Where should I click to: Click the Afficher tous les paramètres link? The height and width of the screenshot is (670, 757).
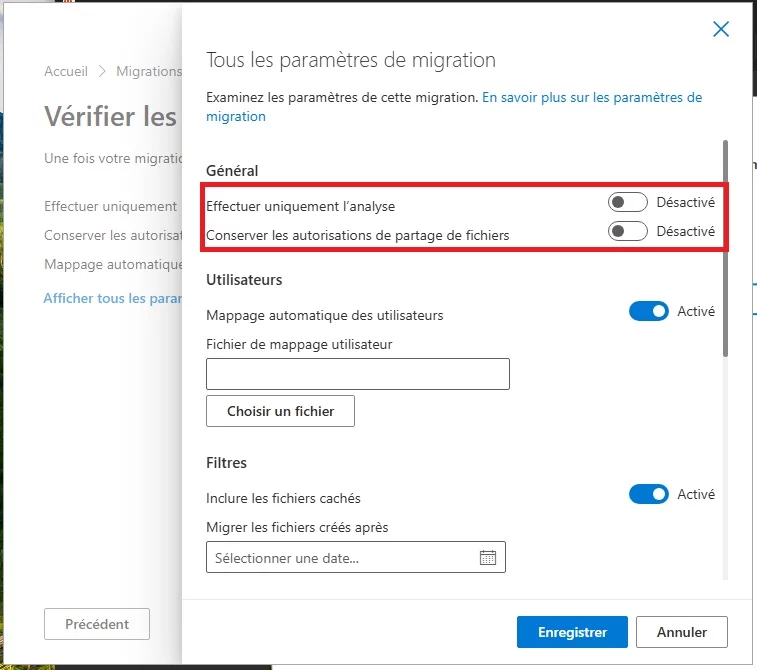coord(112,298)
